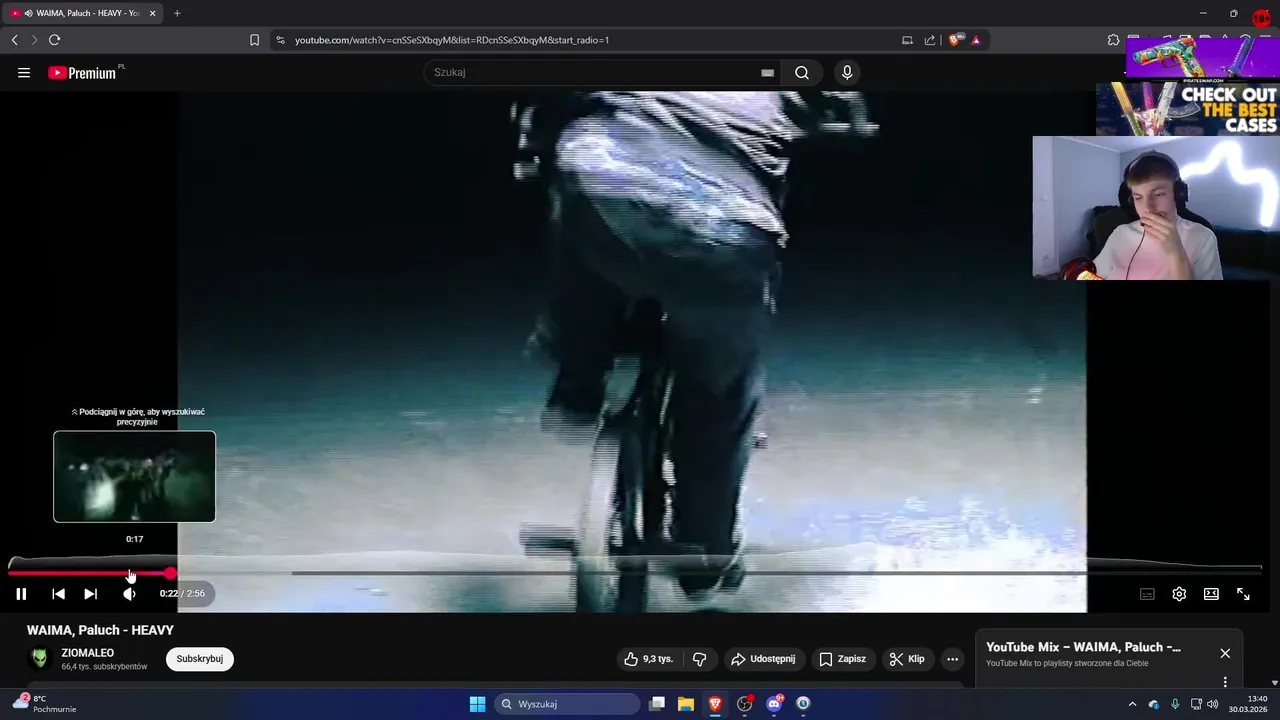Click the CHECK OUT THE BEST CASES banner
This screenshot has width=1280, height=720.
tap(1188, 109)
